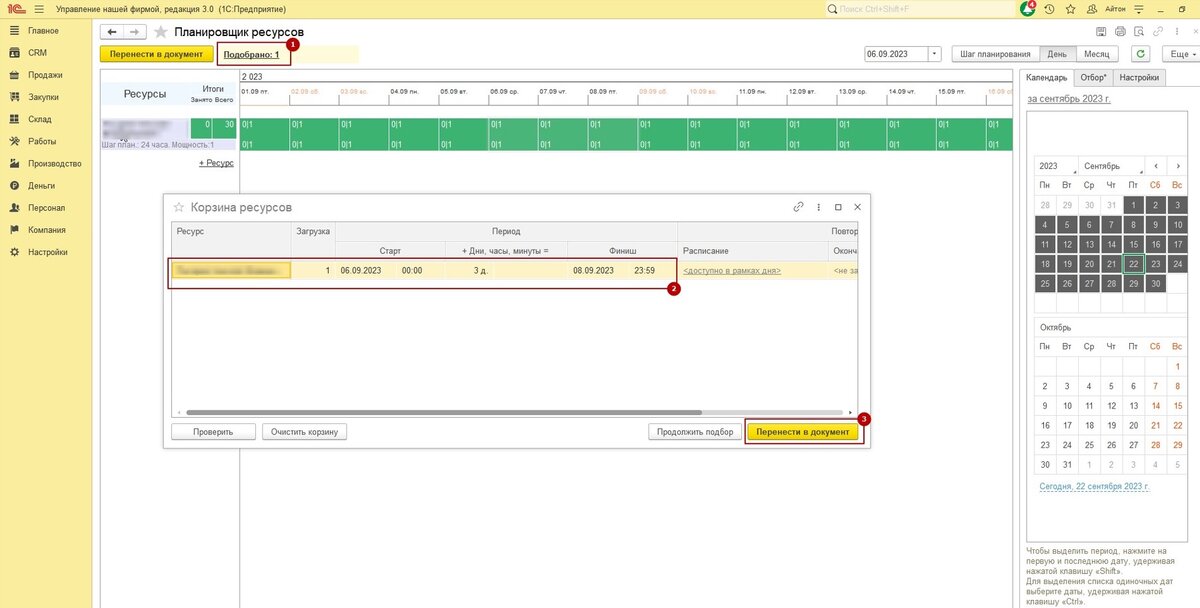Expand the Еще menu
1200x608 pixels.
[1180, 54]
